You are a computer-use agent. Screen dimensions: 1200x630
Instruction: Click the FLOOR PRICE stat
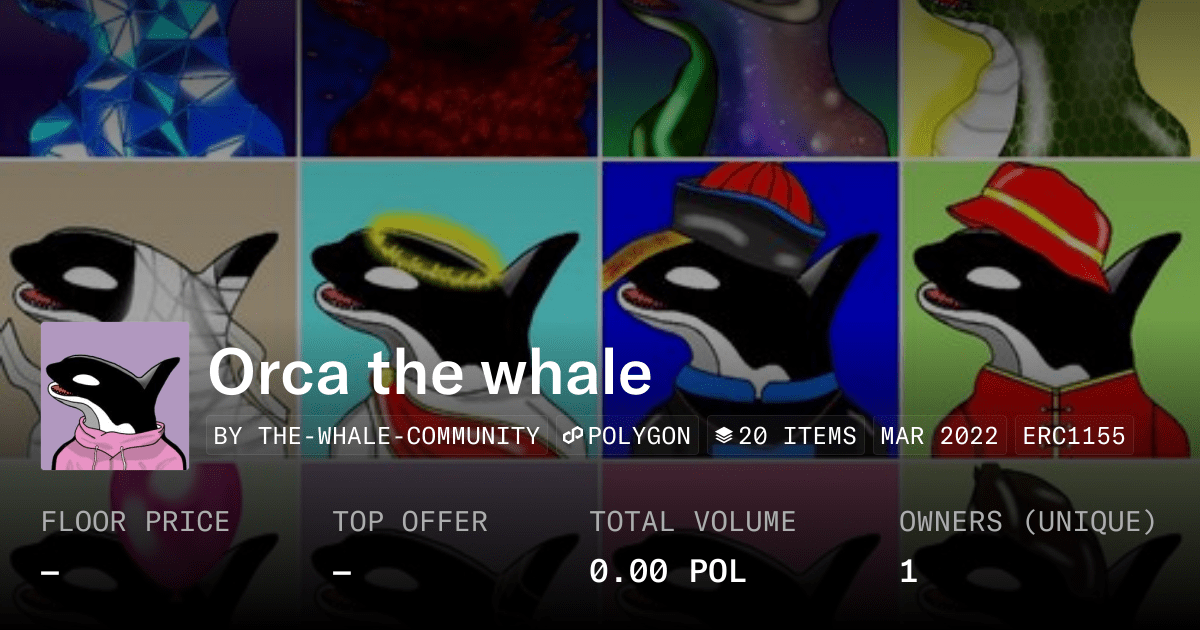tap(135, 547)
